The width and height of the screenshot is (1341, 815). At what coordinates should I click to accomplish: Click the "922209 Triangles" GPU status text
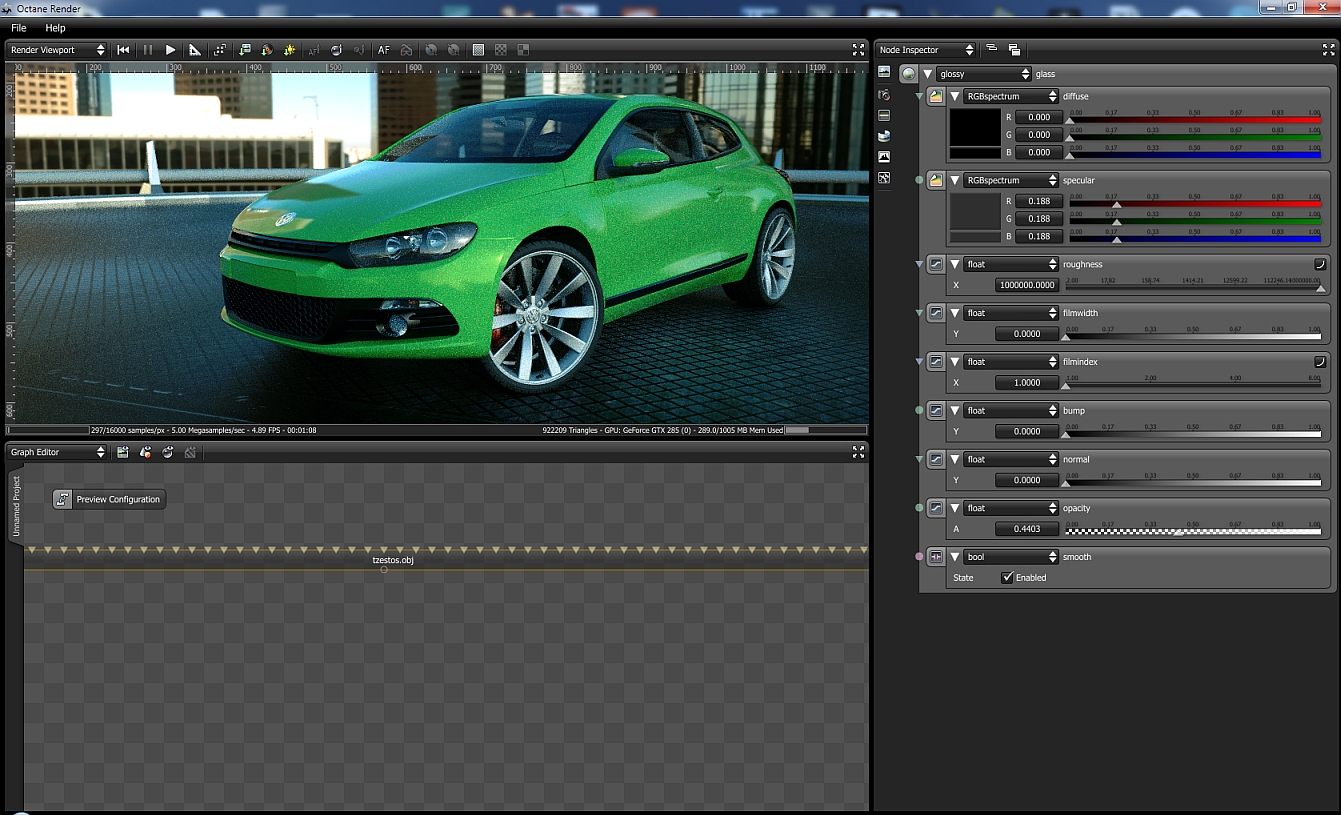(663, 430)
